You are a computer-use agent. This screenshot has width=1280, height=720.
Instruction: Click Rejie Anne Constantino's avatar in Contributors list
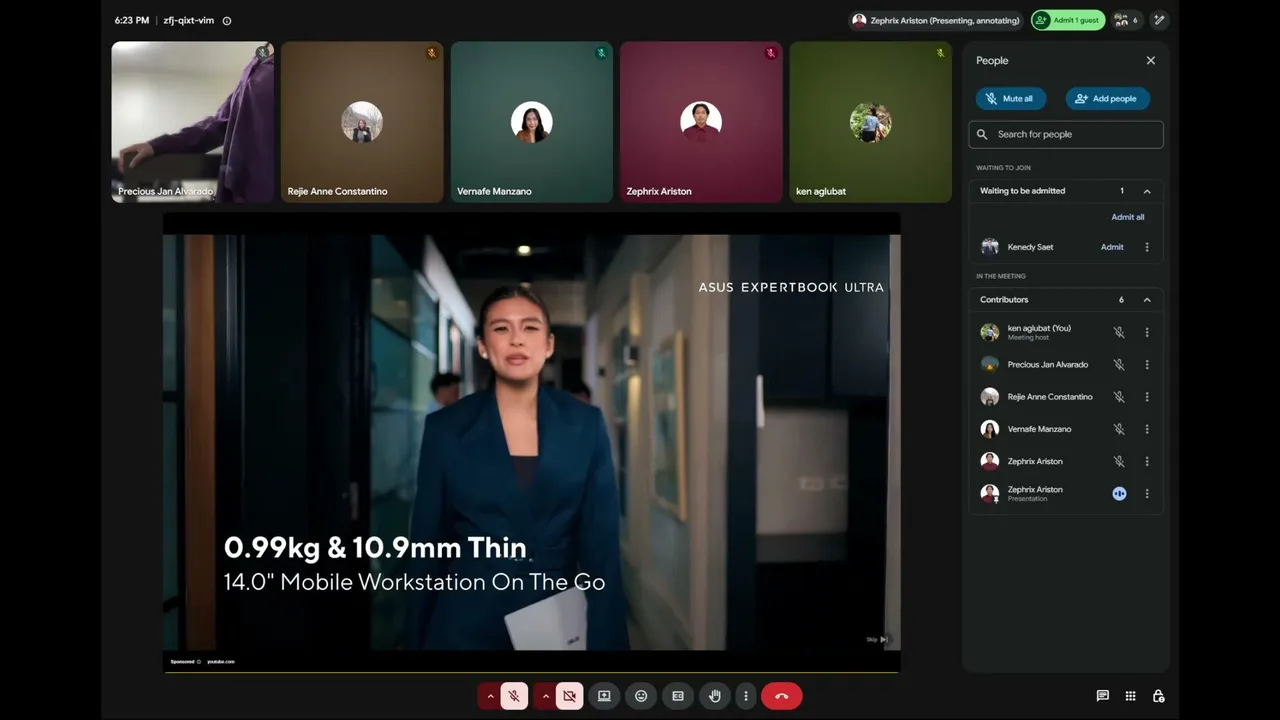(x=990, y=397)
